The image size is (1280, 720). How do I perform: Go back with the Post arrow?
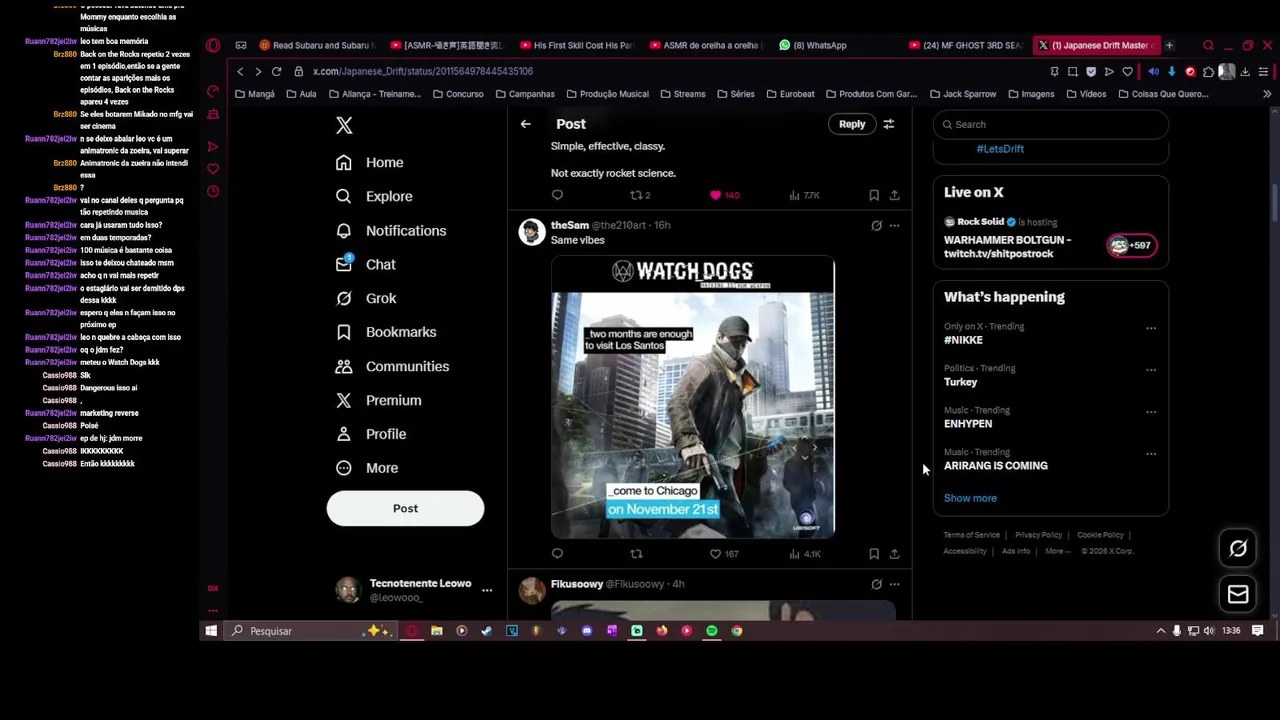(525, 124)
